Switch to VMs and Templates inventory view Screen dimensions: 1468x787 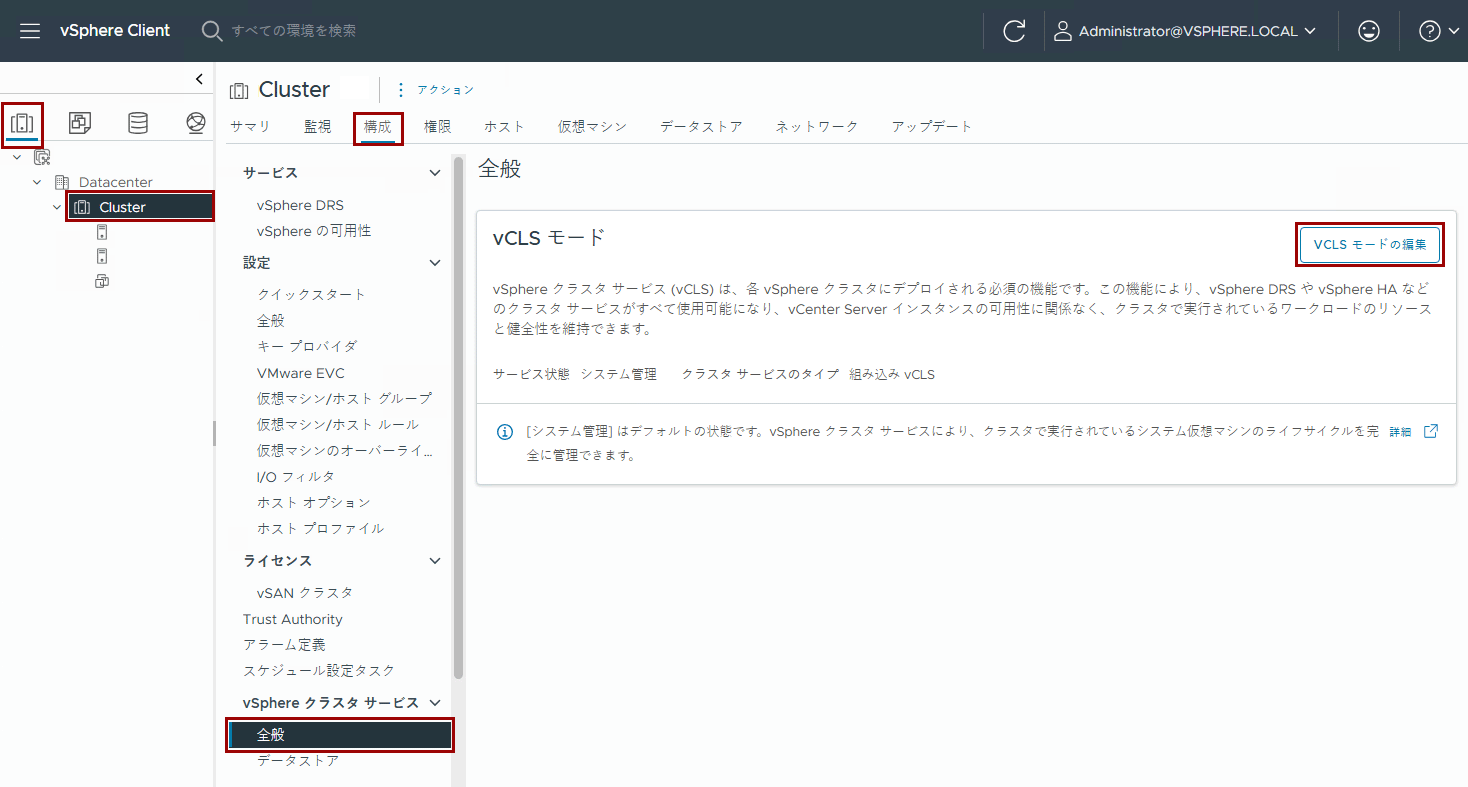80,123
